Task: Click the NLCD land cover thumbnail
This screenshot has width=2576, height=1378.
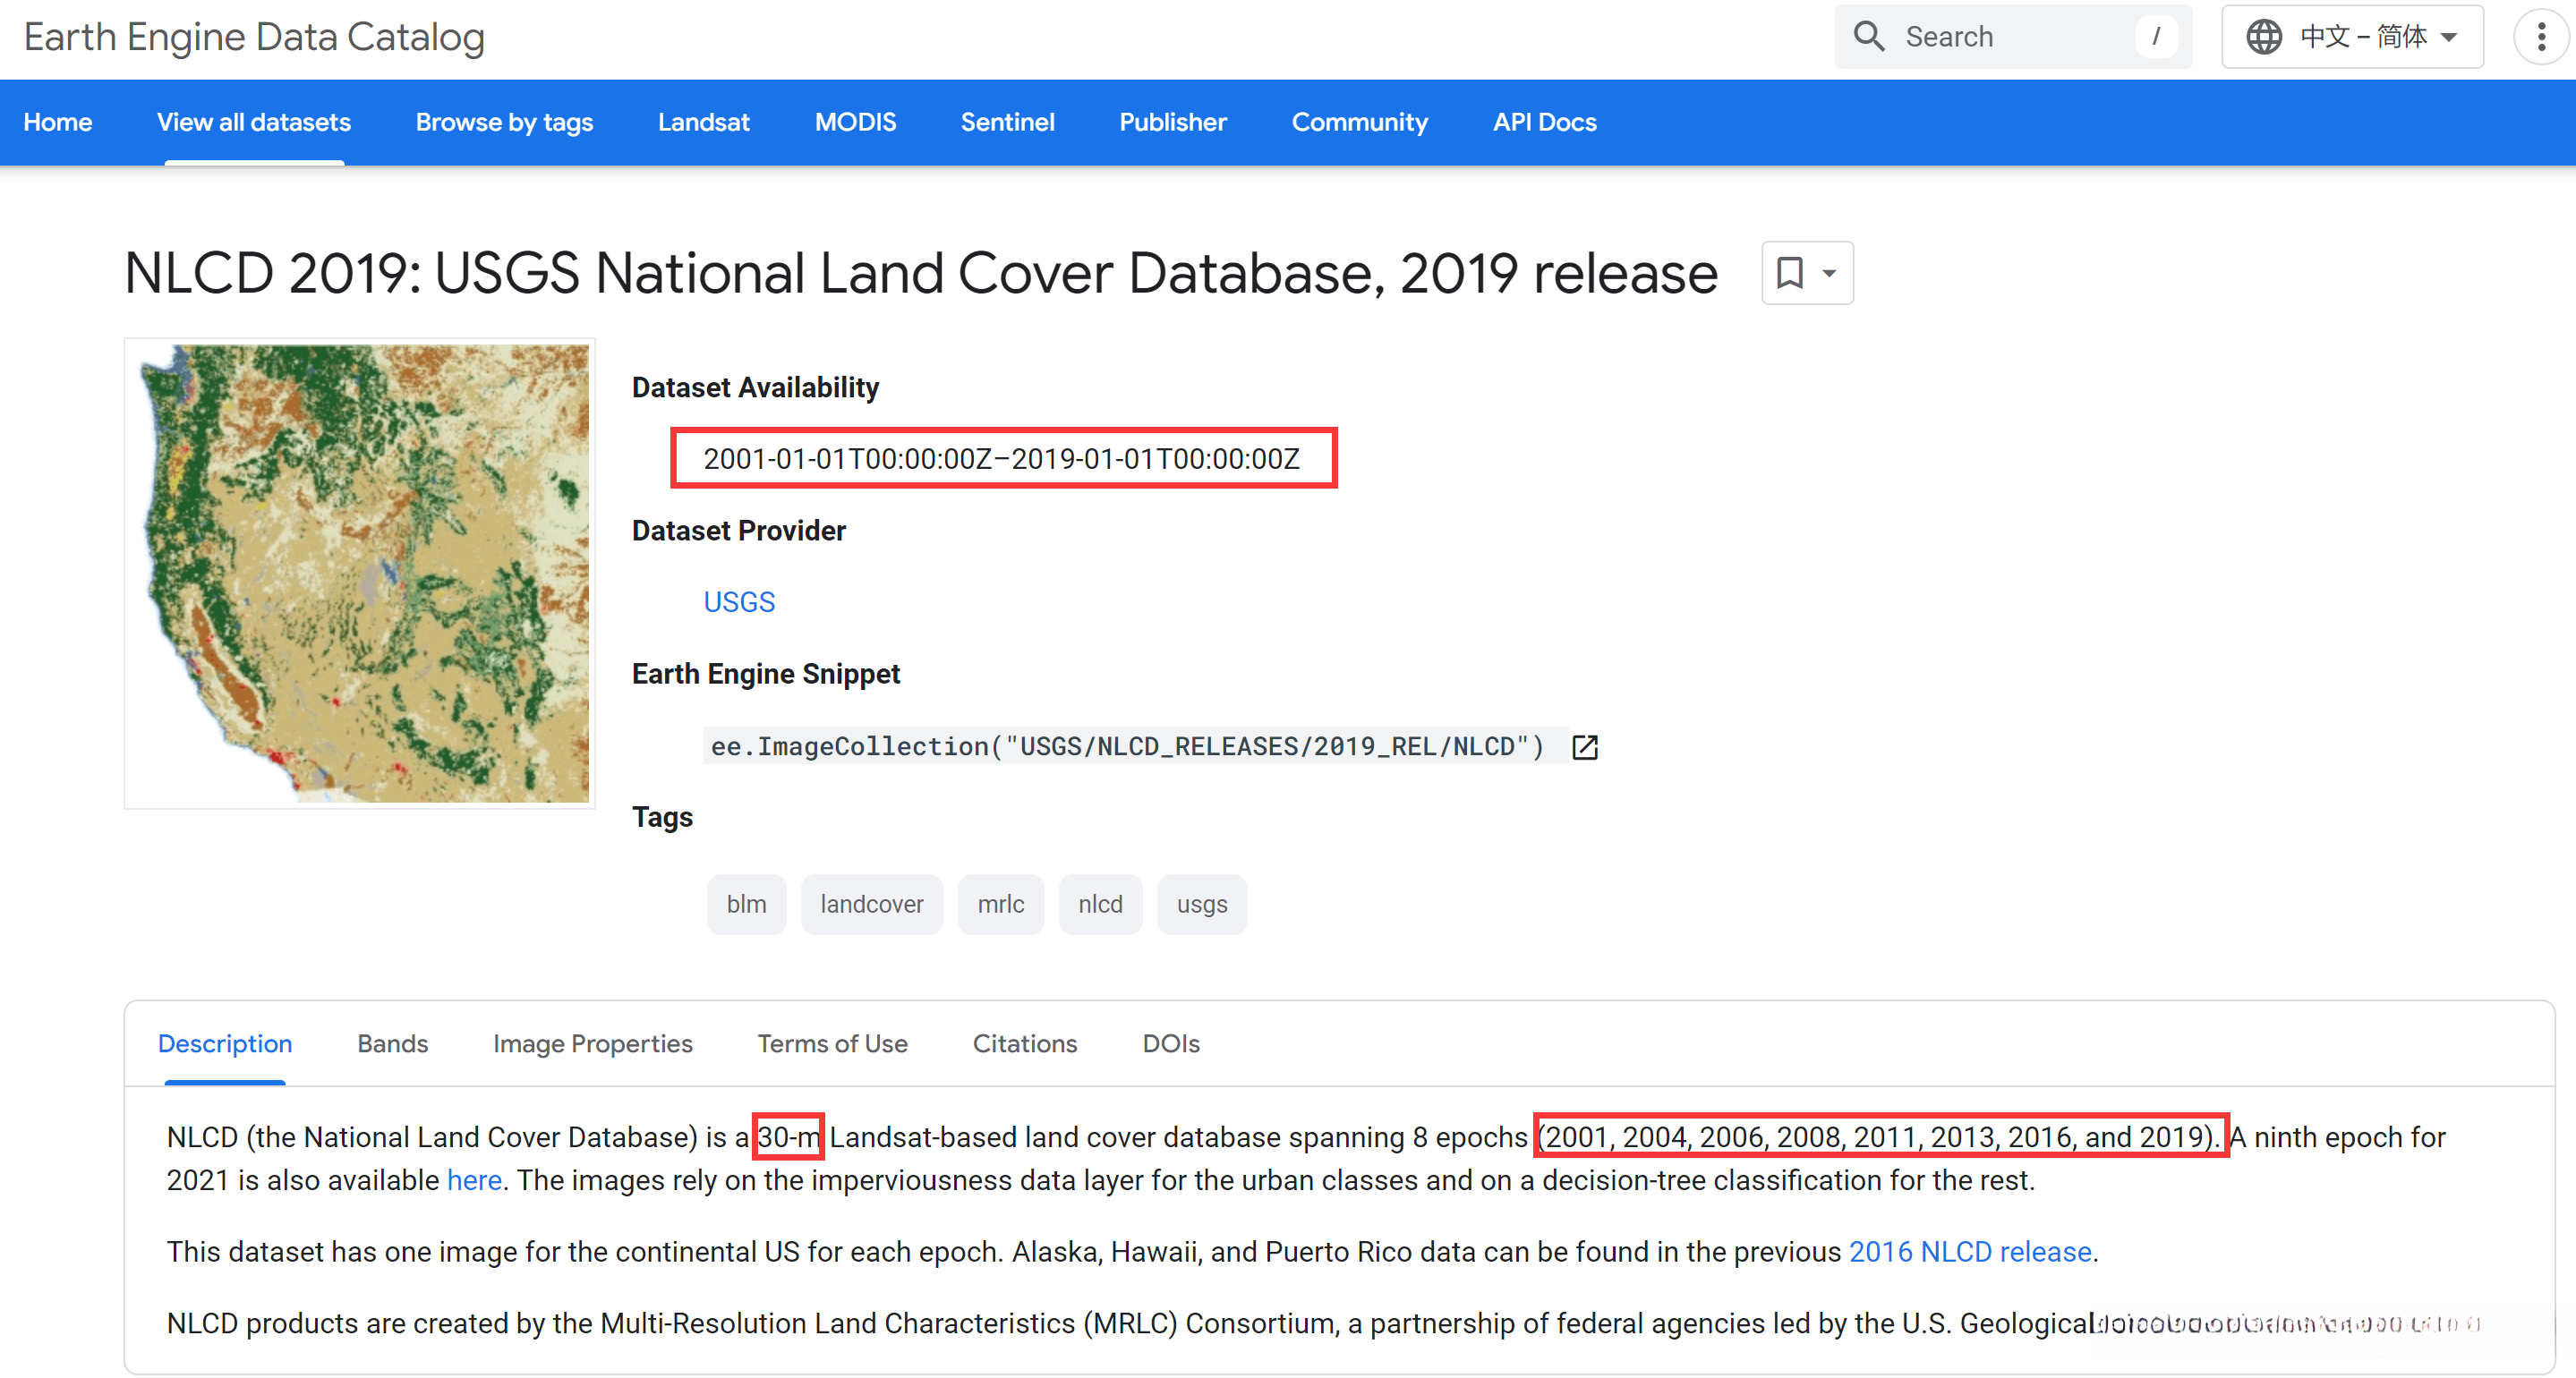Action: [x=360, y=573]
